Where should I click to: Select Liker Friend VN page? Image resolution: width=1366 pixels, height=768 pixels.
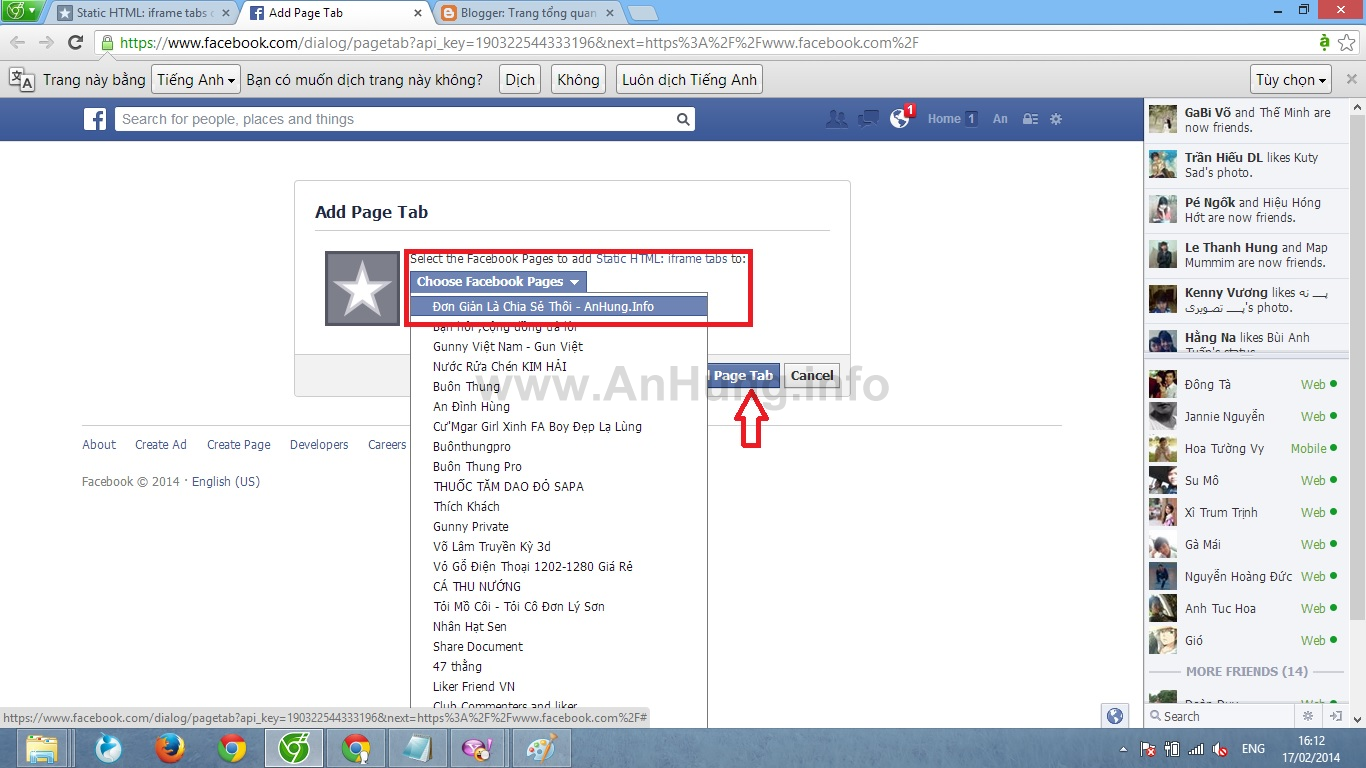[559, 686]
